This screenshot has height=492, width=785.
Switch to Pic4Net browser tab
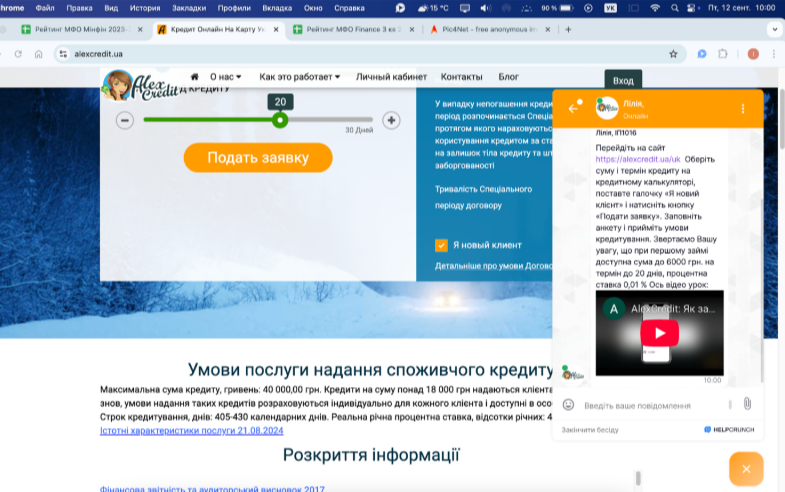click(x=490, y=30)
